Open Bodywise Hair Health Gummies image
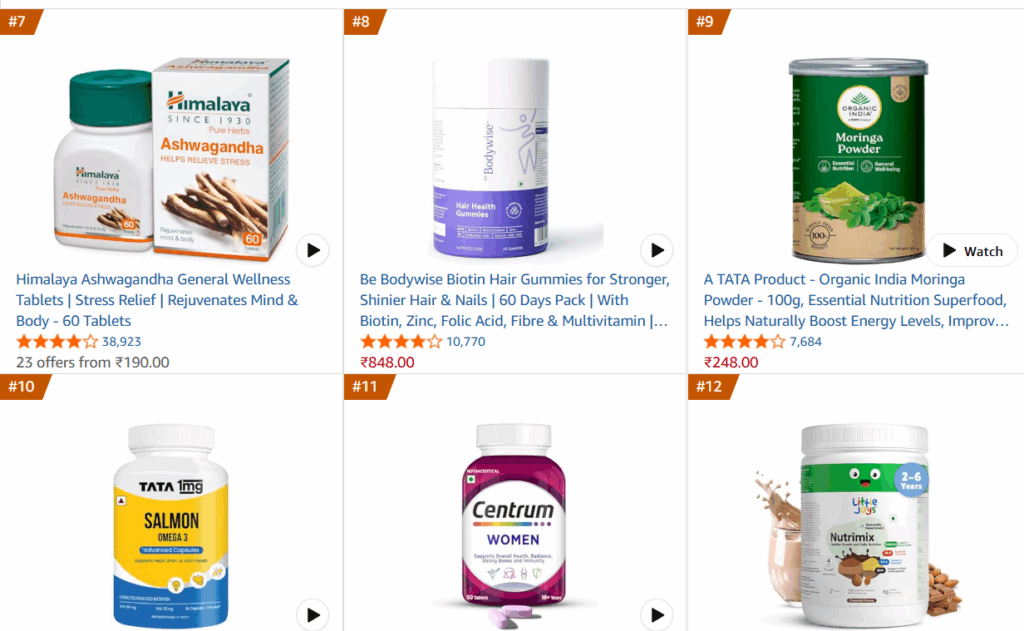This screenshot has width=1024, height=631. tap(491, 157)
